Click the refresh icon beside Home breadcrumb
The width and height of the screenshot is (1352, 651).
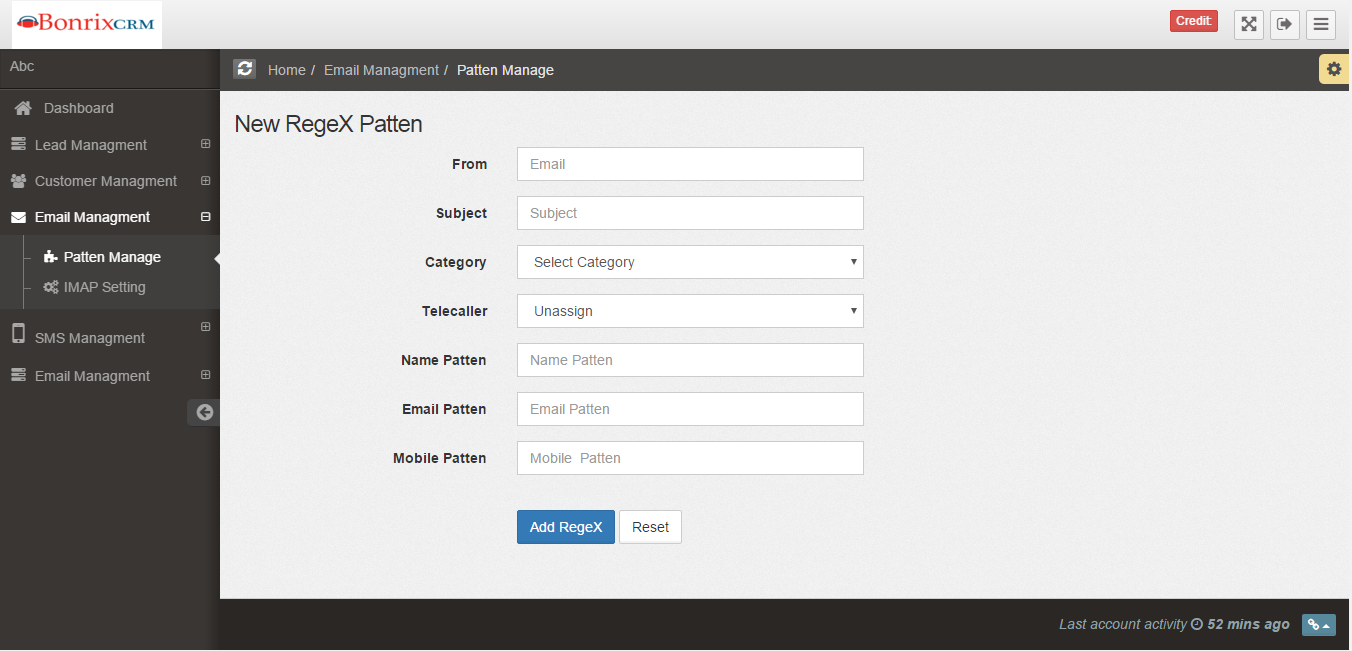(245, 69)
